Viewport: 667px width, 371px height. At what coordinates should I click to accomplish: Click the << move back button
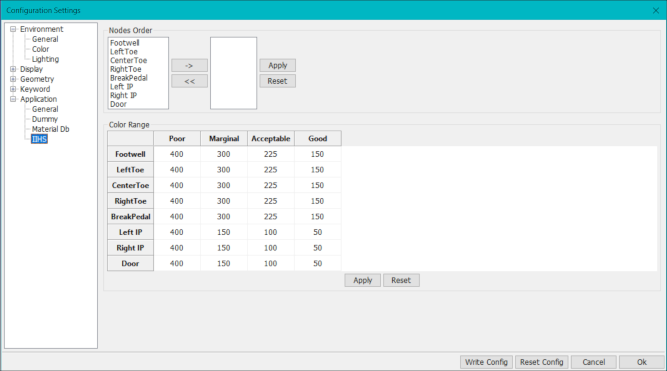189,81
